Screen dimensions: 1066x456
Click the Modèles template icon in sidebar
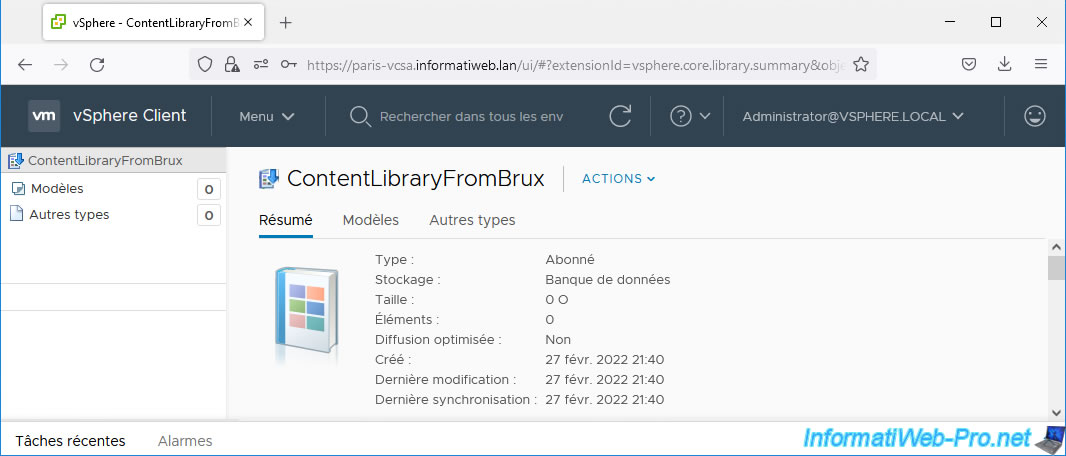(x=18, y=189)
